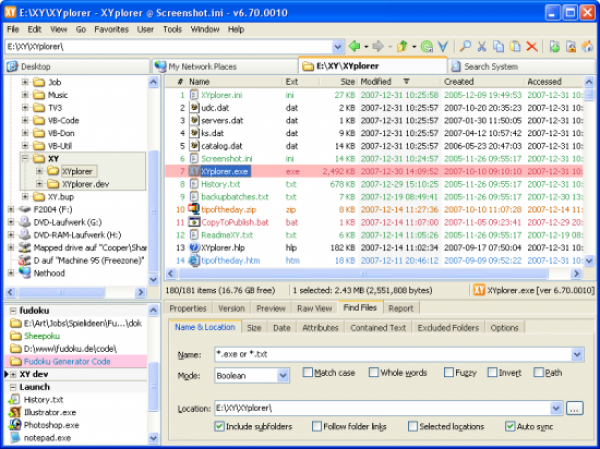Viewport: 600px width, 449px height.
Task: Toggle the Auto sync checkbox
Action: pyautogui.click(x=511, y=426)
